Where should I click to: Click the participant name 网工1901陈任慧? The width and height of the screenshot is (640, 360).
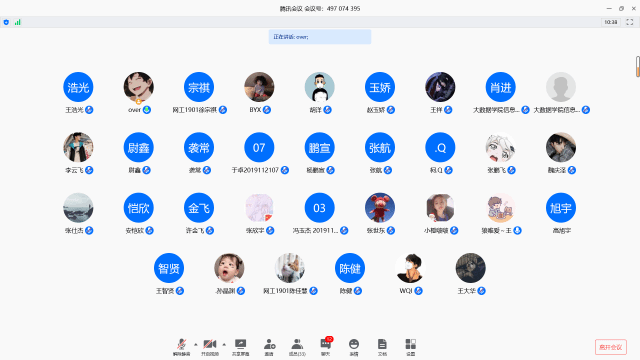[285, 291]
